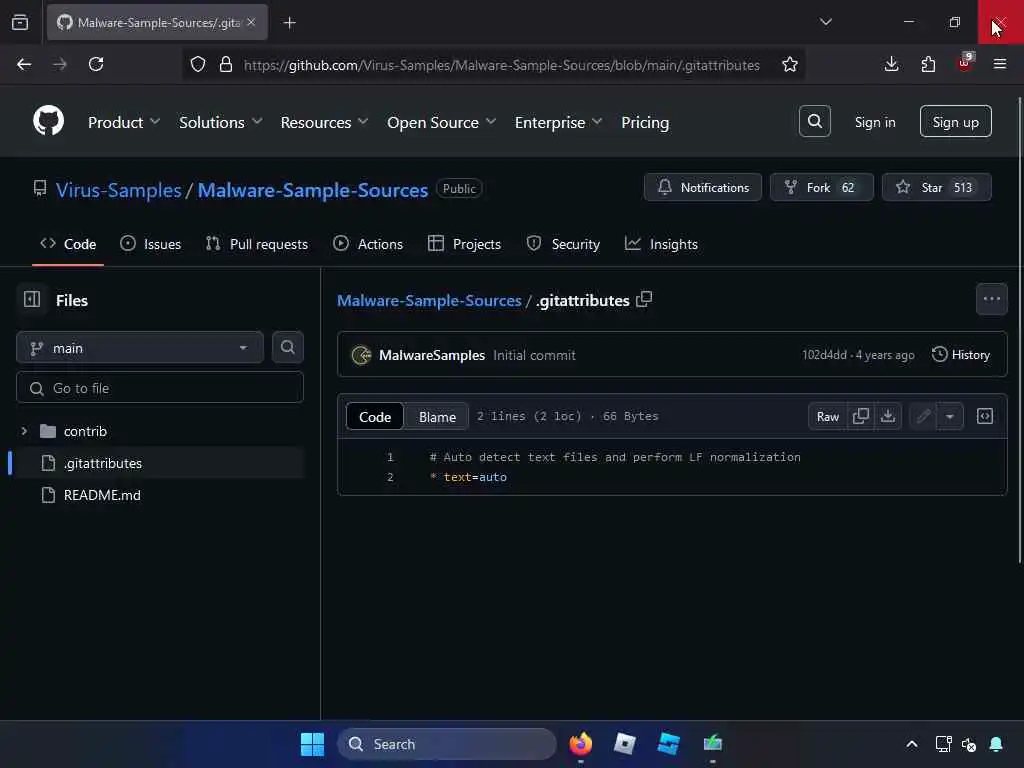Download the raw file icon

point(888,416)
